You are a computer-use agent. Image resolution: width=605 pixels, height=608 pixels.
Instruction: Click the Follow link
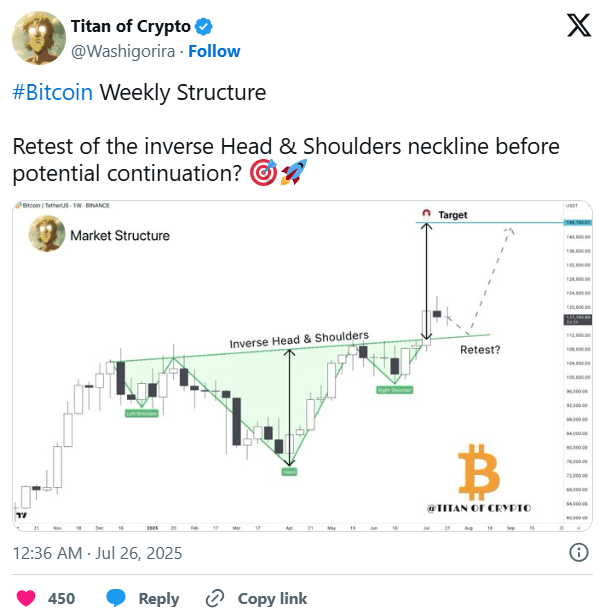[x=215, y=51]
